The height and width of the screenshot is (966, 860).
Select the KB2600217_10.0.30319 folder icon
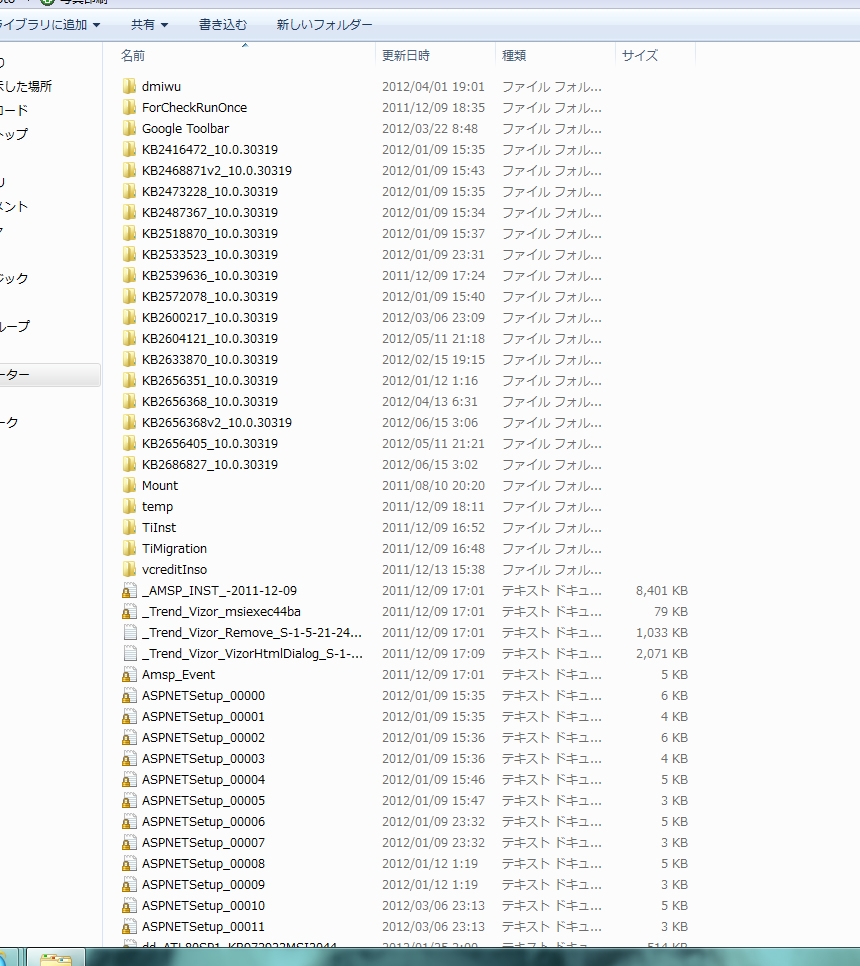point(129,317)
